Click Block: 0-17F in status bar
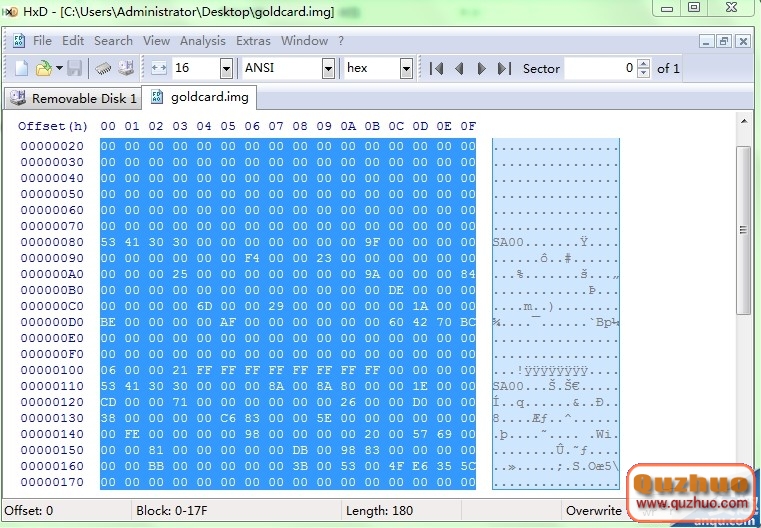 [x=172, y=511]
